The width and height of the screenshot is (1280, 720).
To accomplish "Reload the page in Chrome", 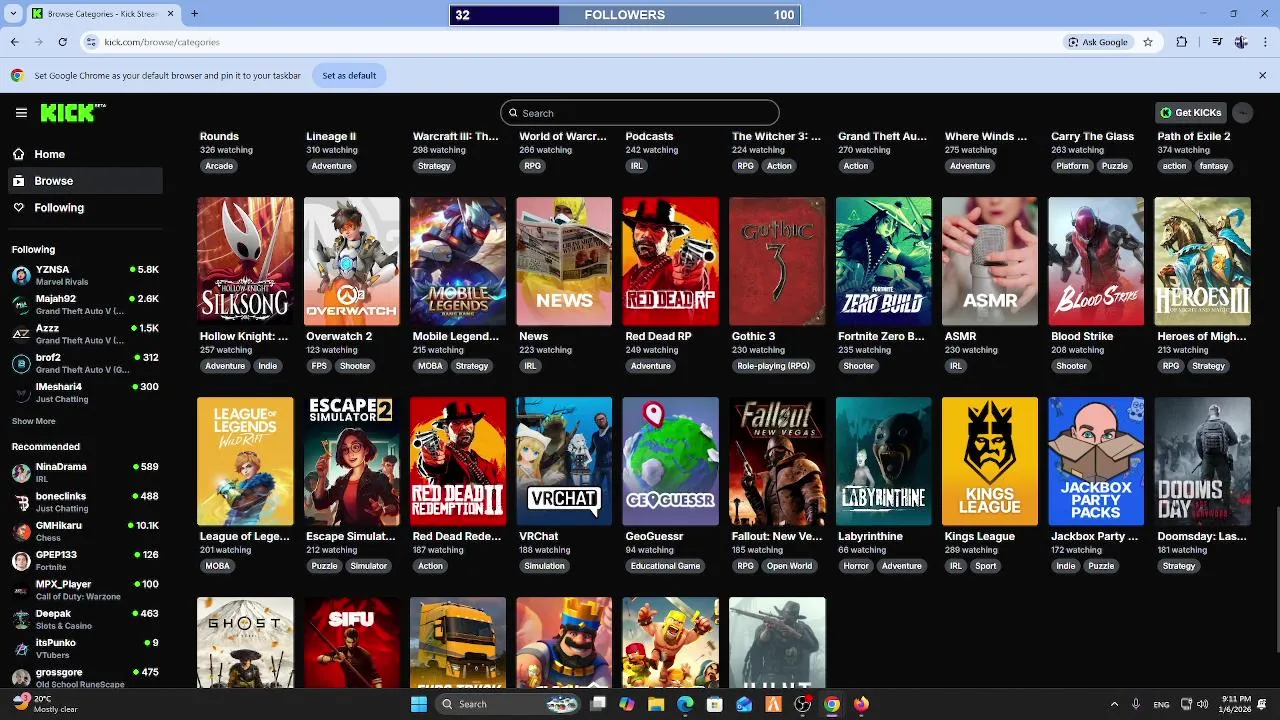I will point(62,42).
